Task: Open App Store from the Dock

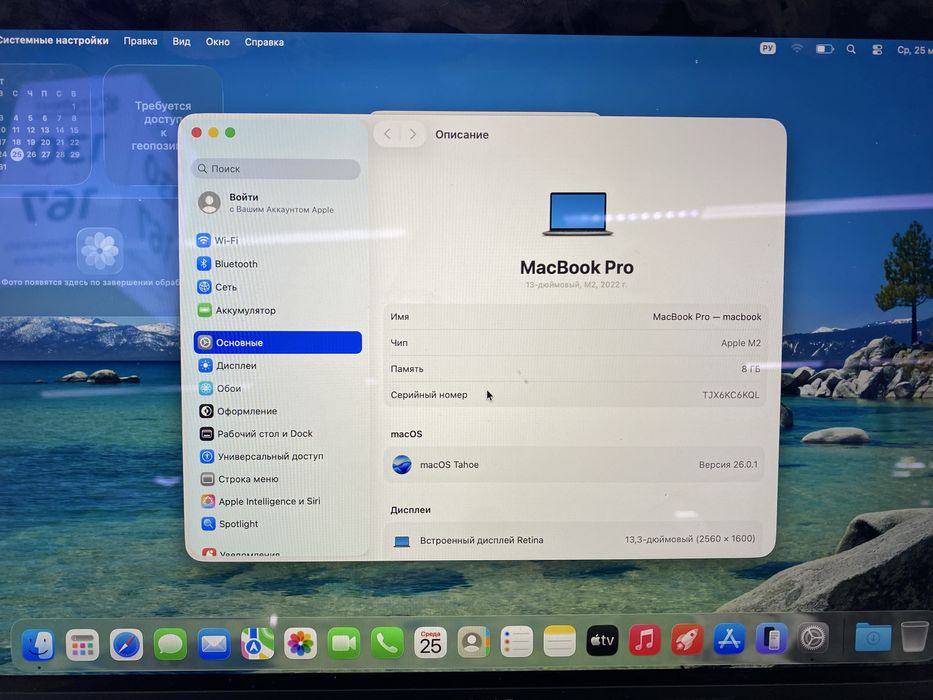Action: click(729, 640)
